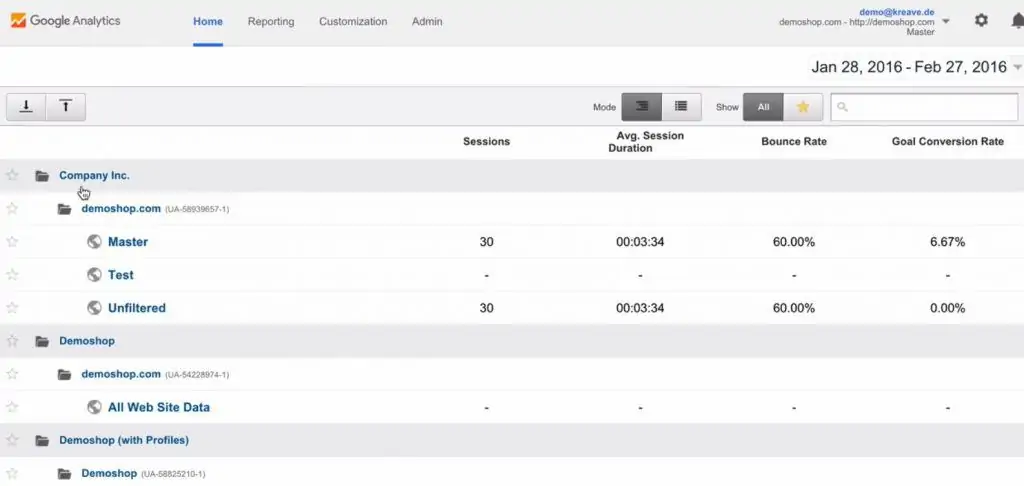Click the Avg. Session Duration header
This screenshot has width=1024, height=486.
(x=646, y=142)
